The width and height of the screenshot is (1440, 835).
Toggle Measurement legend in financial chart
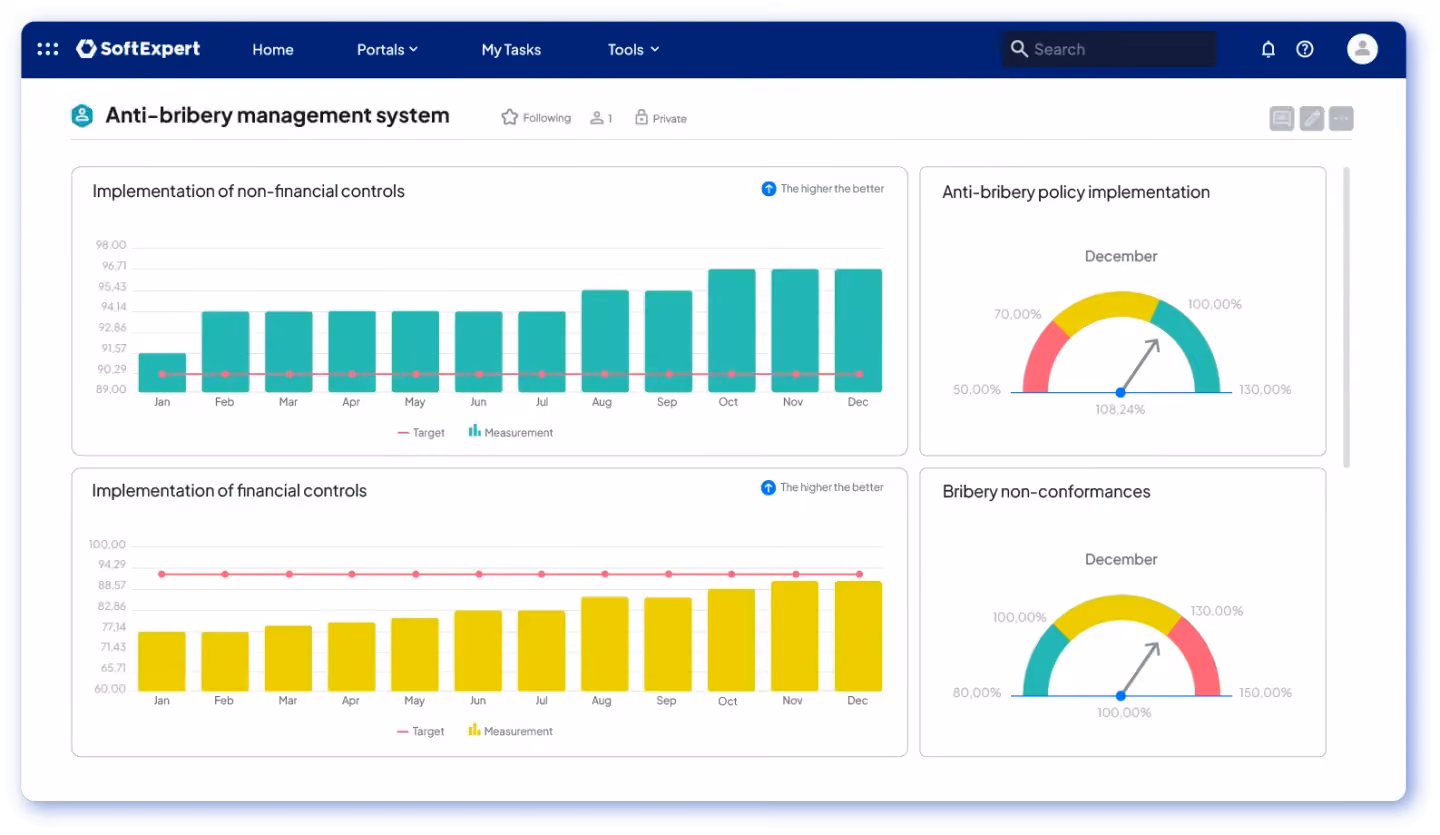[x=510, y=731]
